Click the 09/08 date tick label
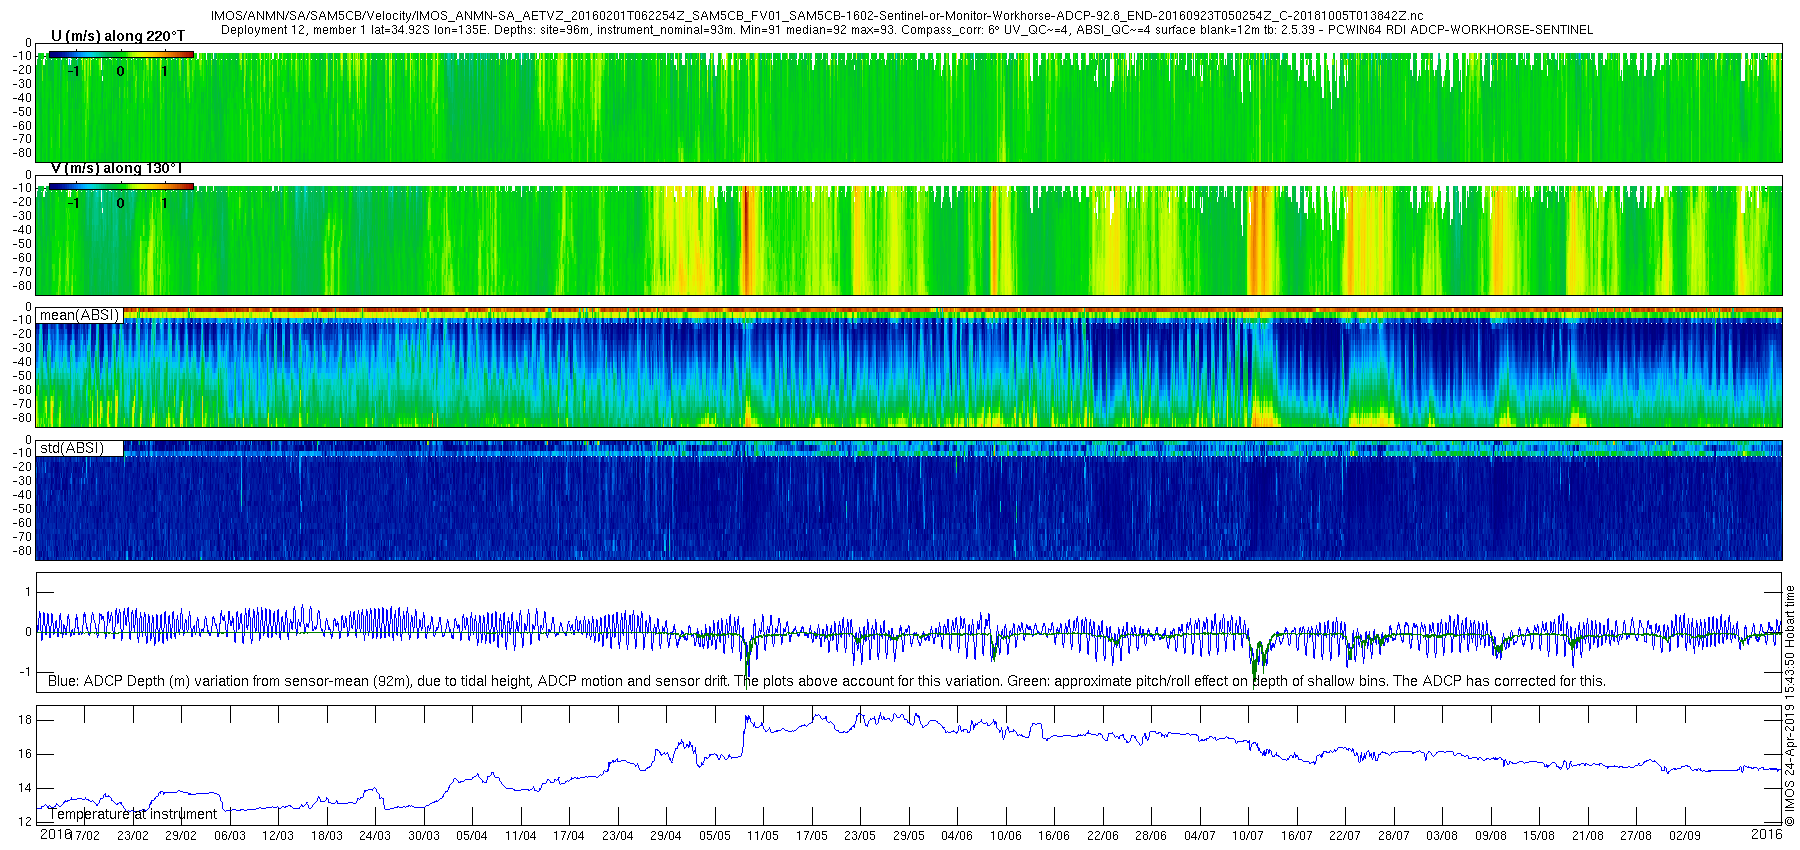The width and height of the screenshot is (1800, 850). coord(1490,836)
